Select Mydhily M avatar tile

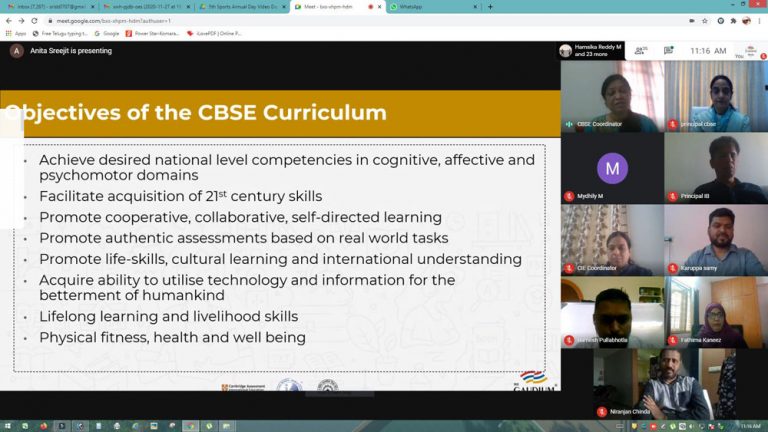tap(612, 168)
